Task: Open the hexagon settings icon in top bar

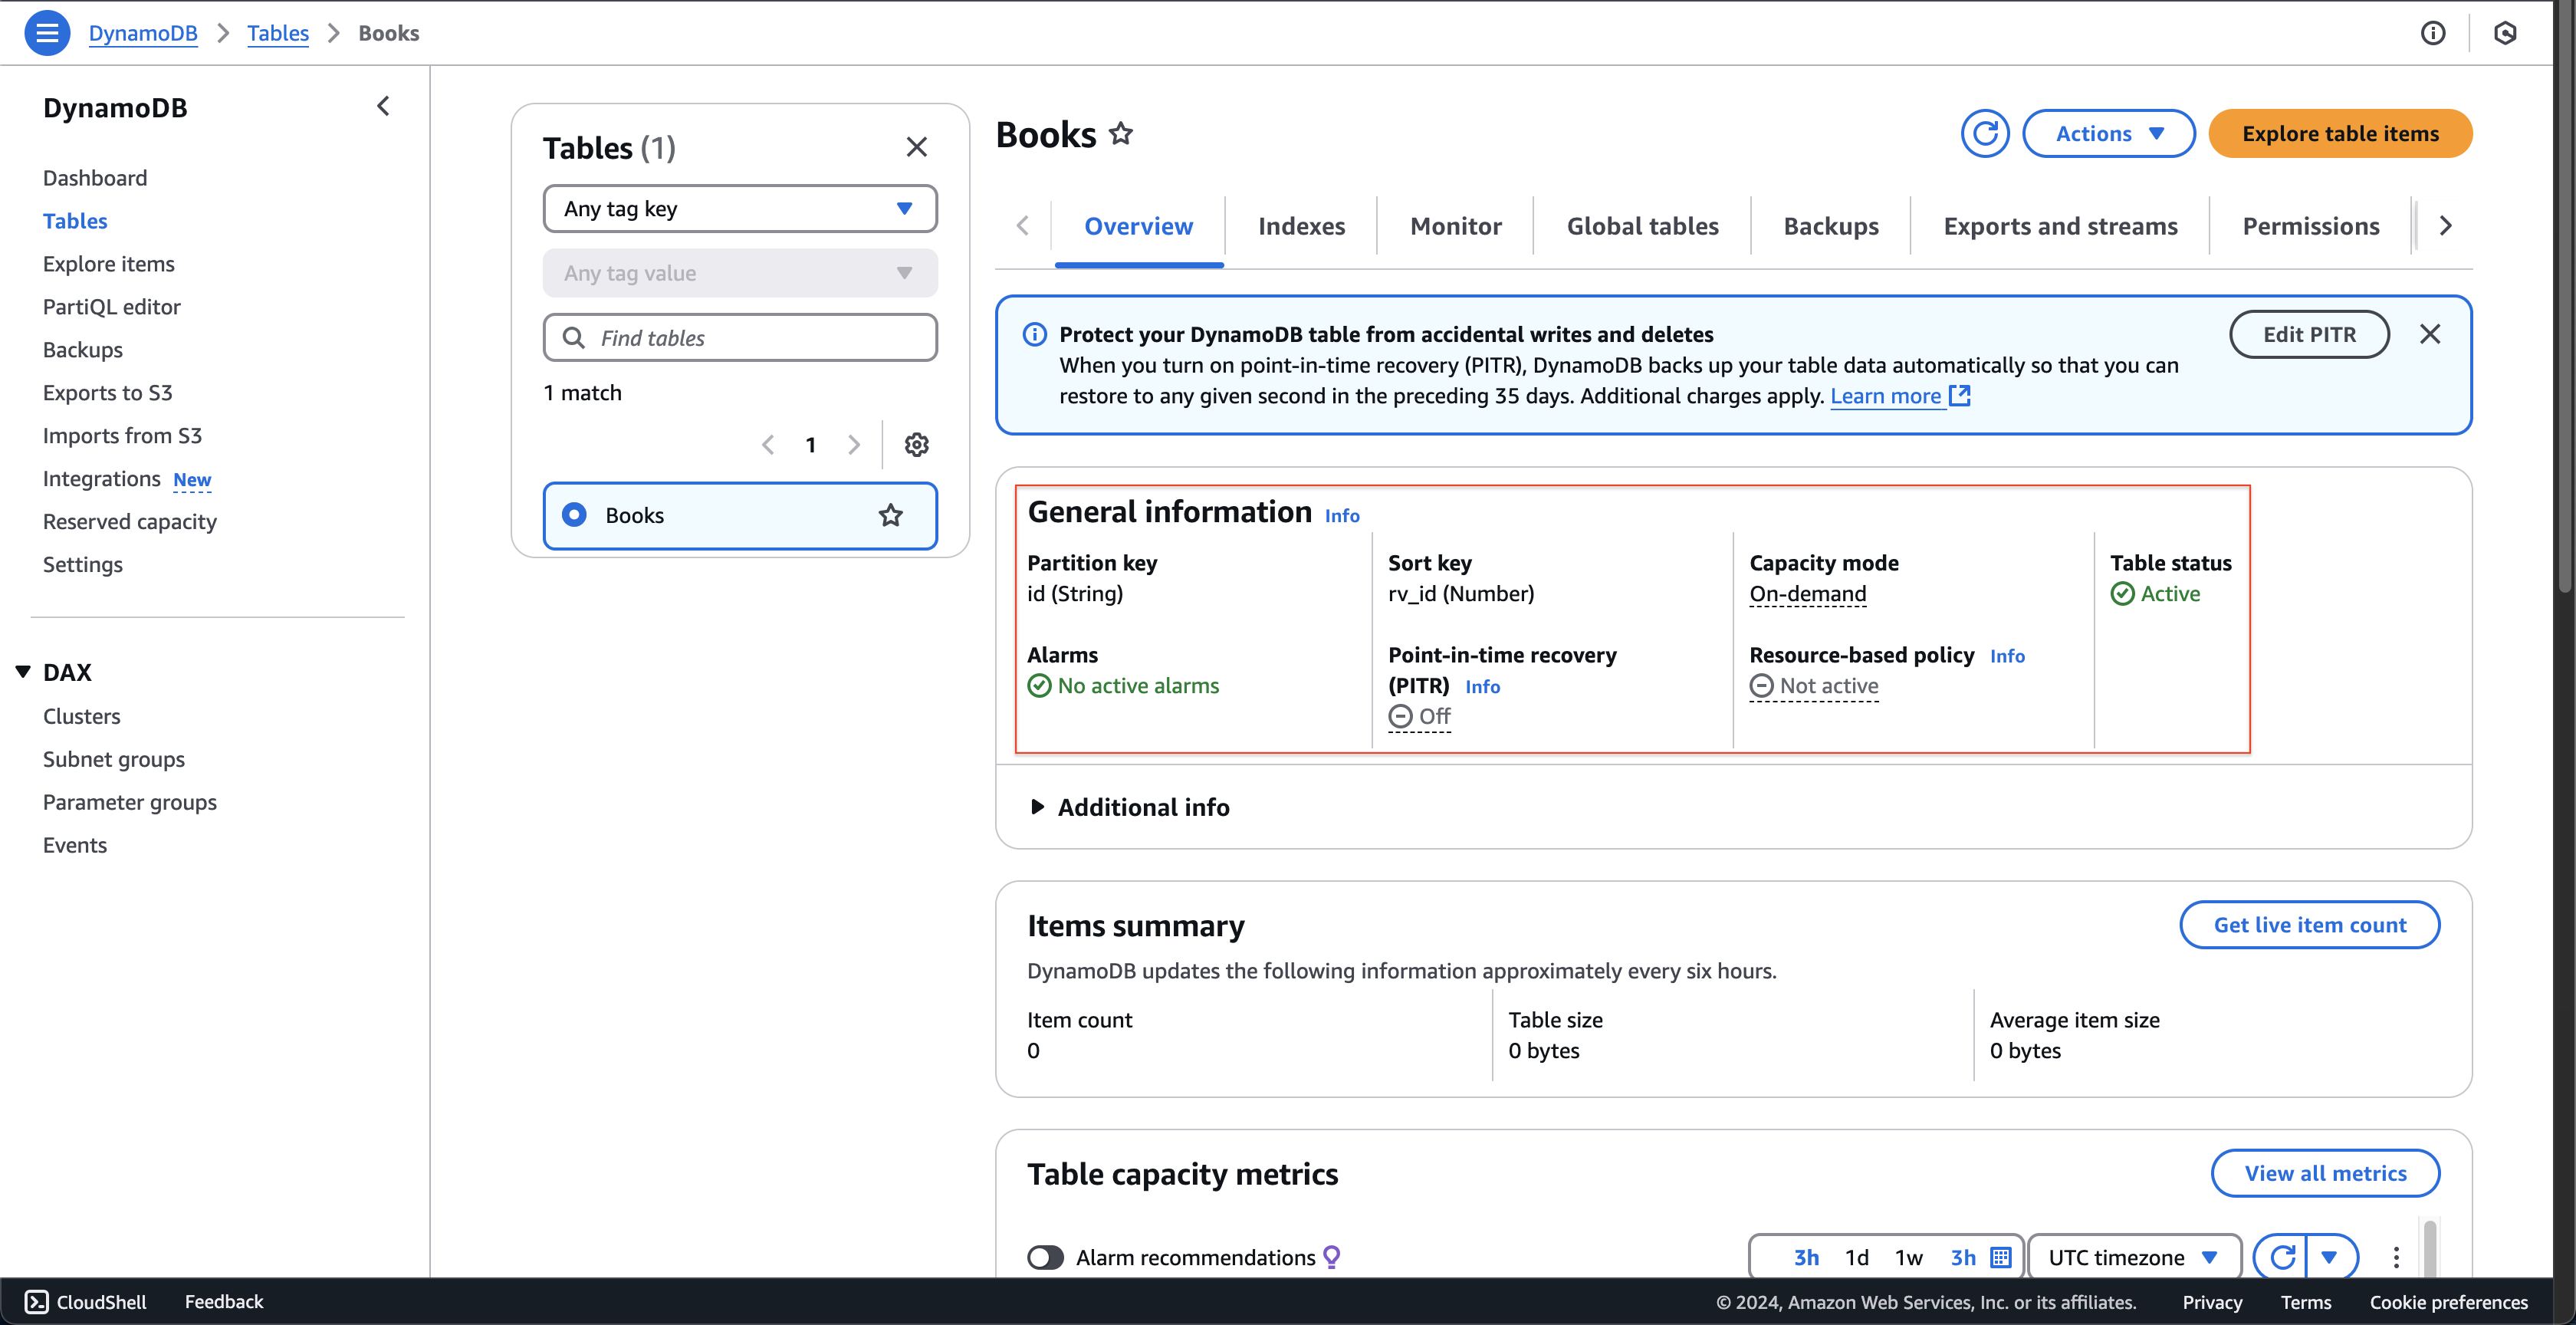Action: tap(2505, 33)
